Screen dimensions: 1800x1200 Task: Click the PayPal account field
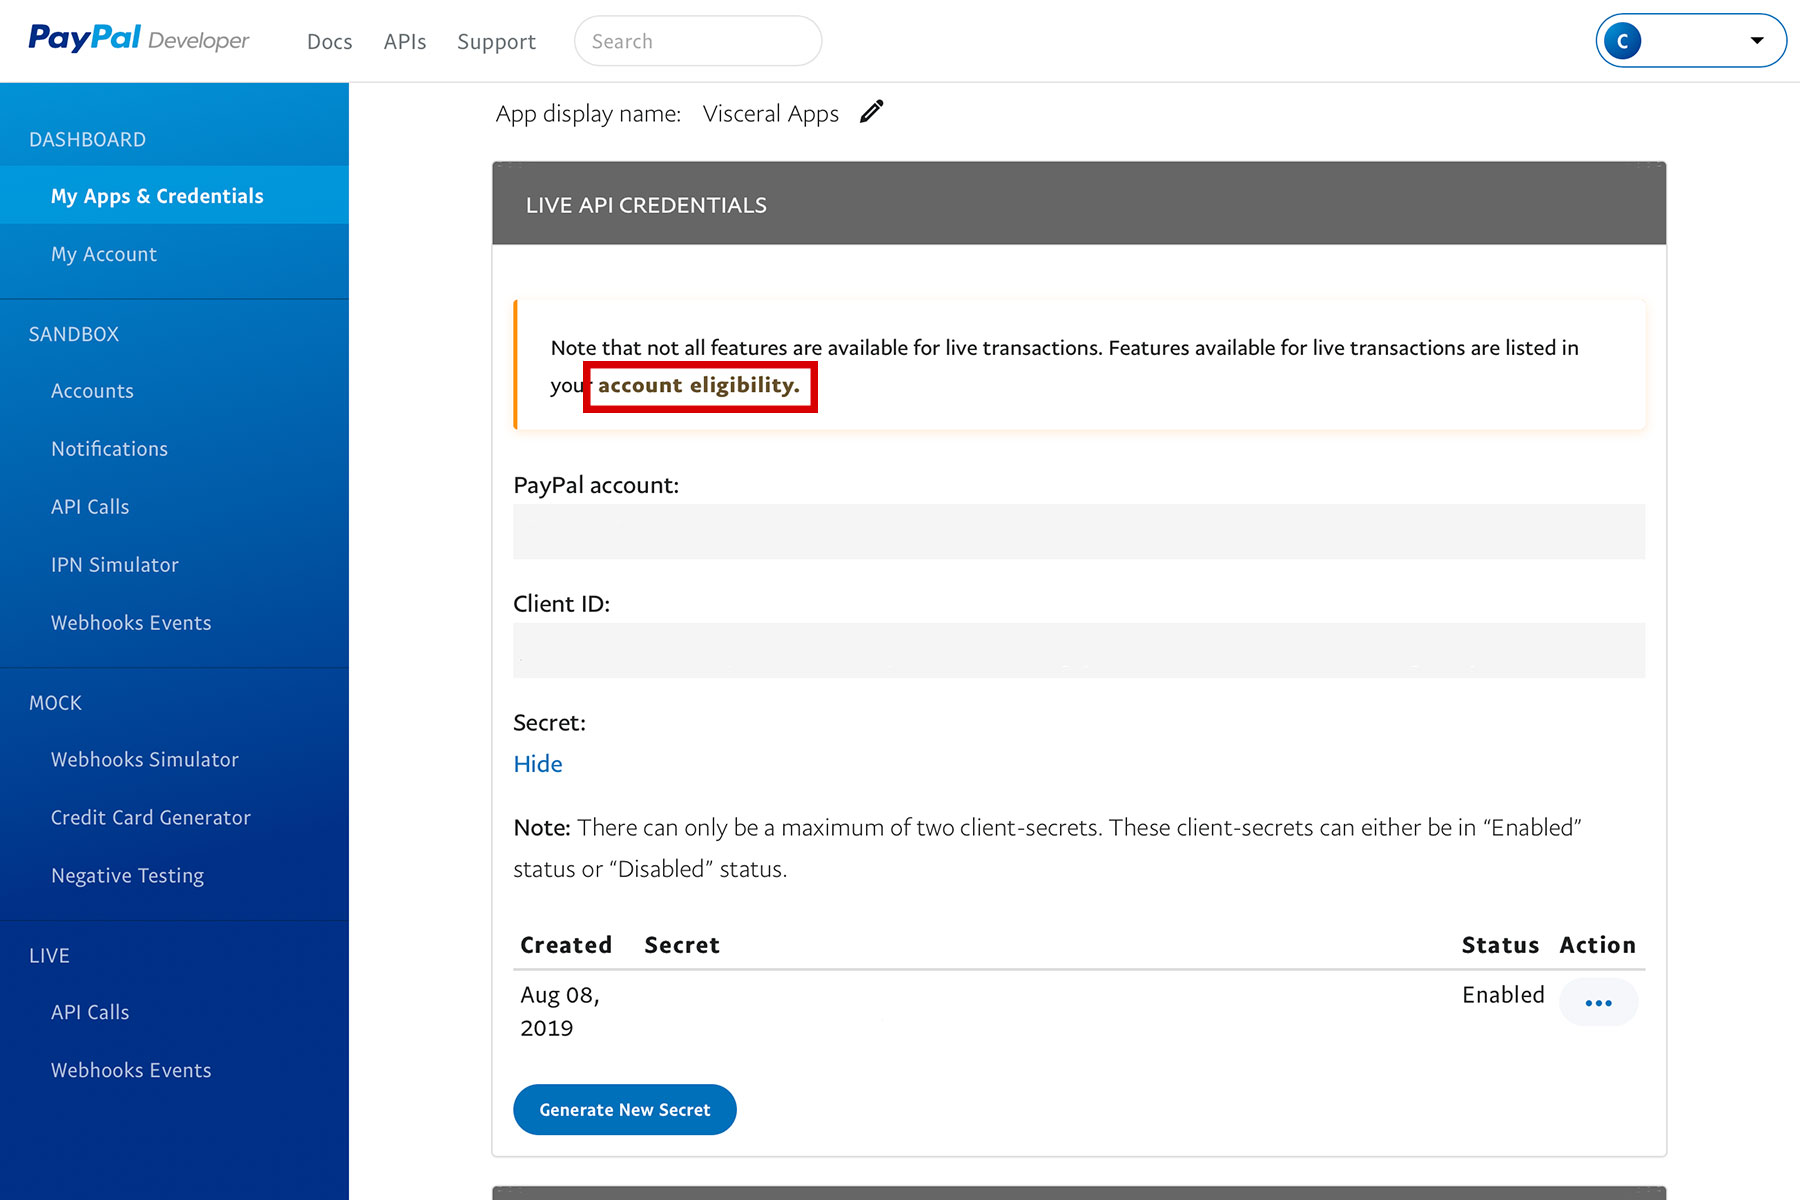pos(1079,531)
